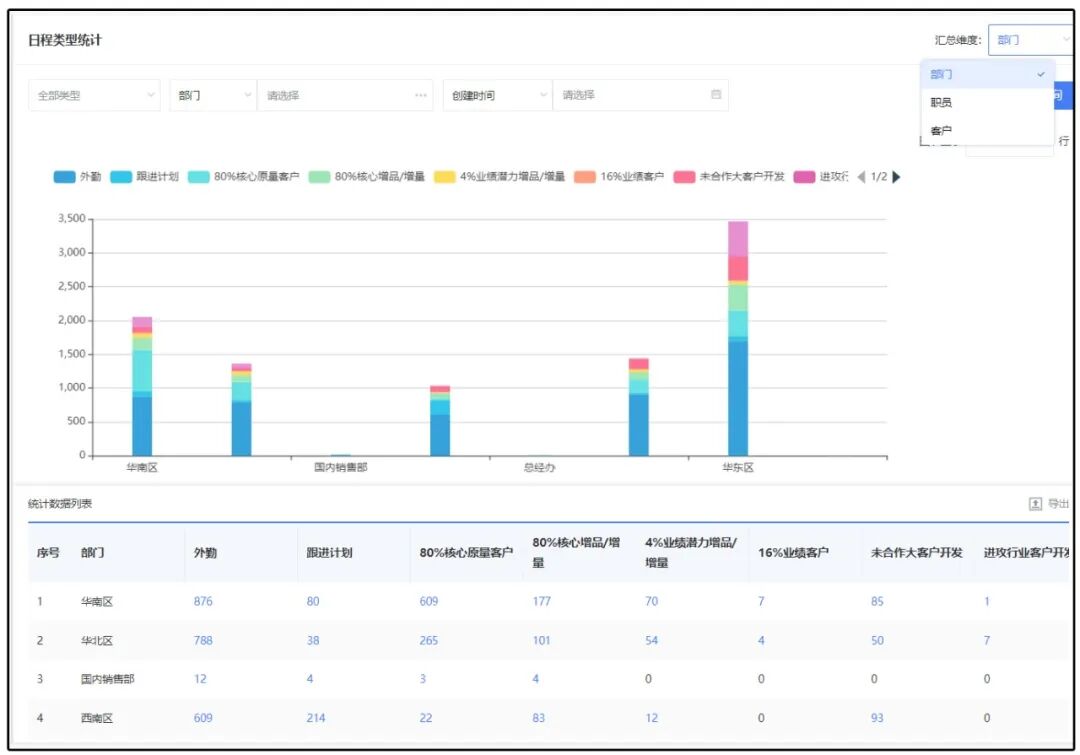Click the export icon next to 导出
Screen dimensions: 1080x755
pyautogui.click(x=1035, y=504)
